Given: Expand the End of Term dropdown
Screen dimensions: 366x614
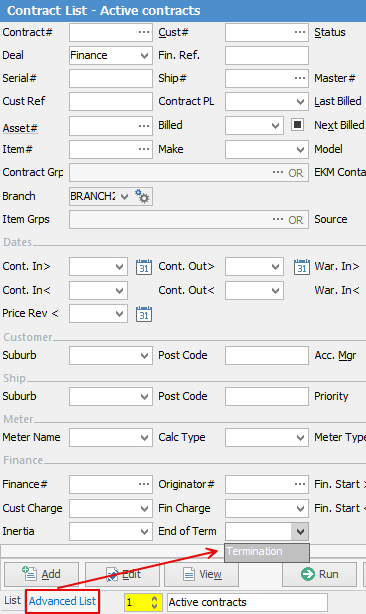Looking at the screenshot, I should pyautogui.click(x=300, y=531).
